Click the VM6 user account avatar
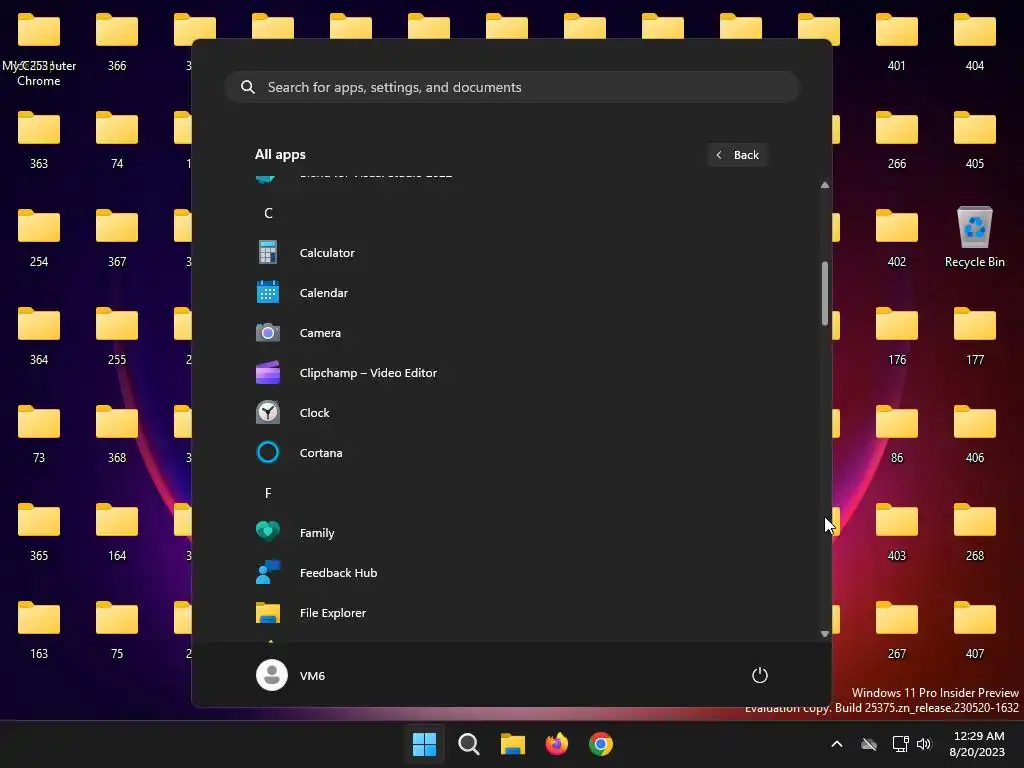1024x768 pixels. click(x=272, y=675)
